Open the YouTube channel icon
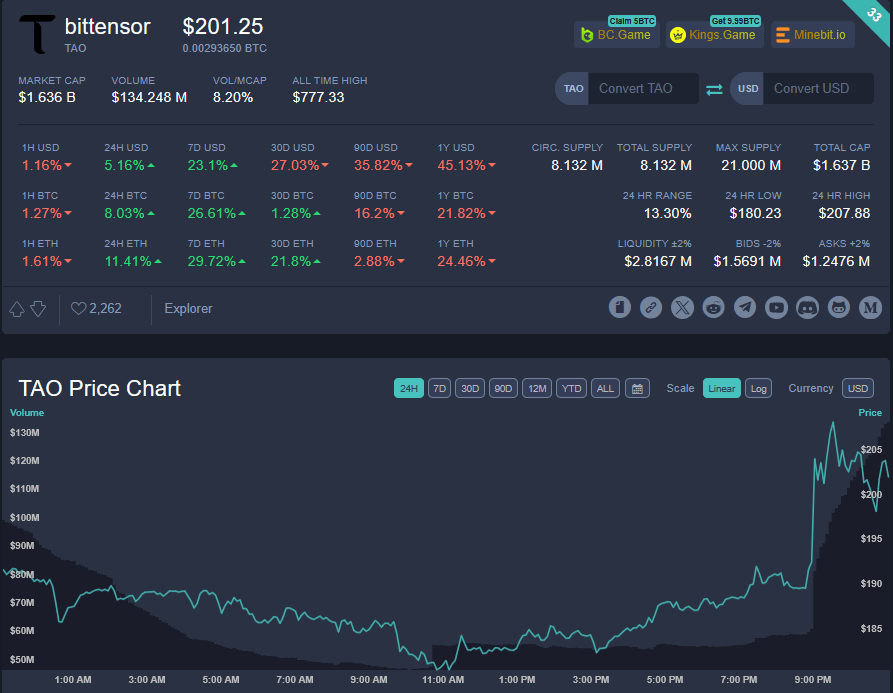 [776, 308]
